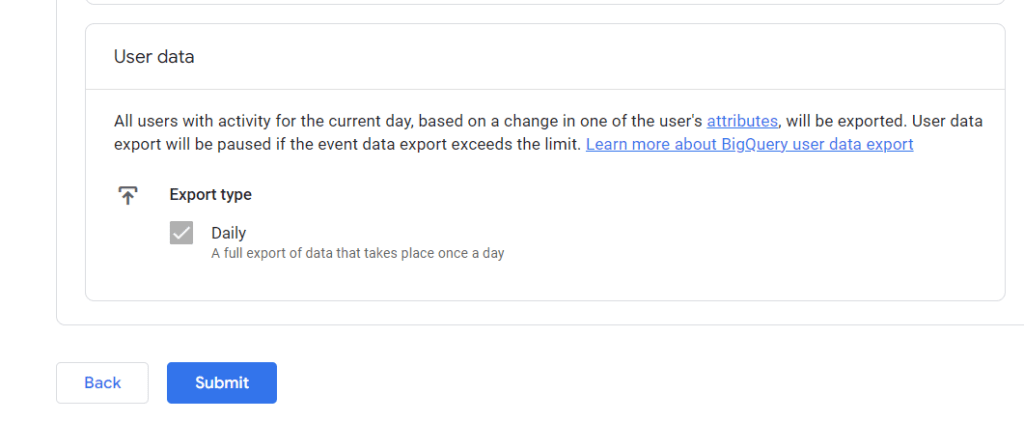Screen dimensions: 1024x422
Task: Click the User data section heading
Action: (x=154, y=57)
